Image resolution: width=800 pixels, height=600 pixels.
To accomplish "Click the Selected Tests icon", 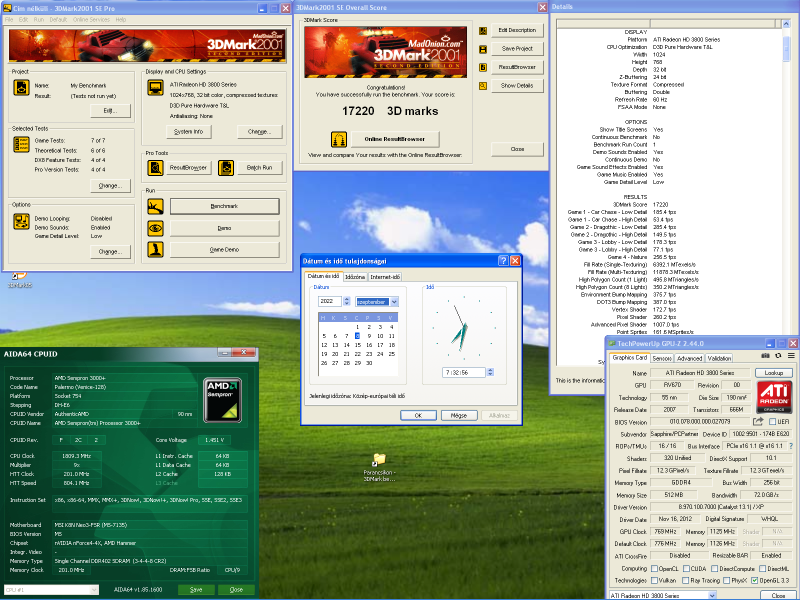I will 21,144.
